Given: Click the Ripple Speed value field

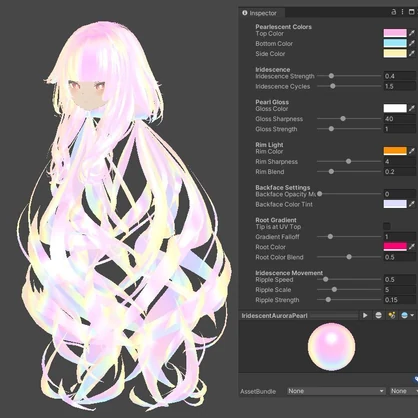Looking at the screenshot, I should [400, 279].
